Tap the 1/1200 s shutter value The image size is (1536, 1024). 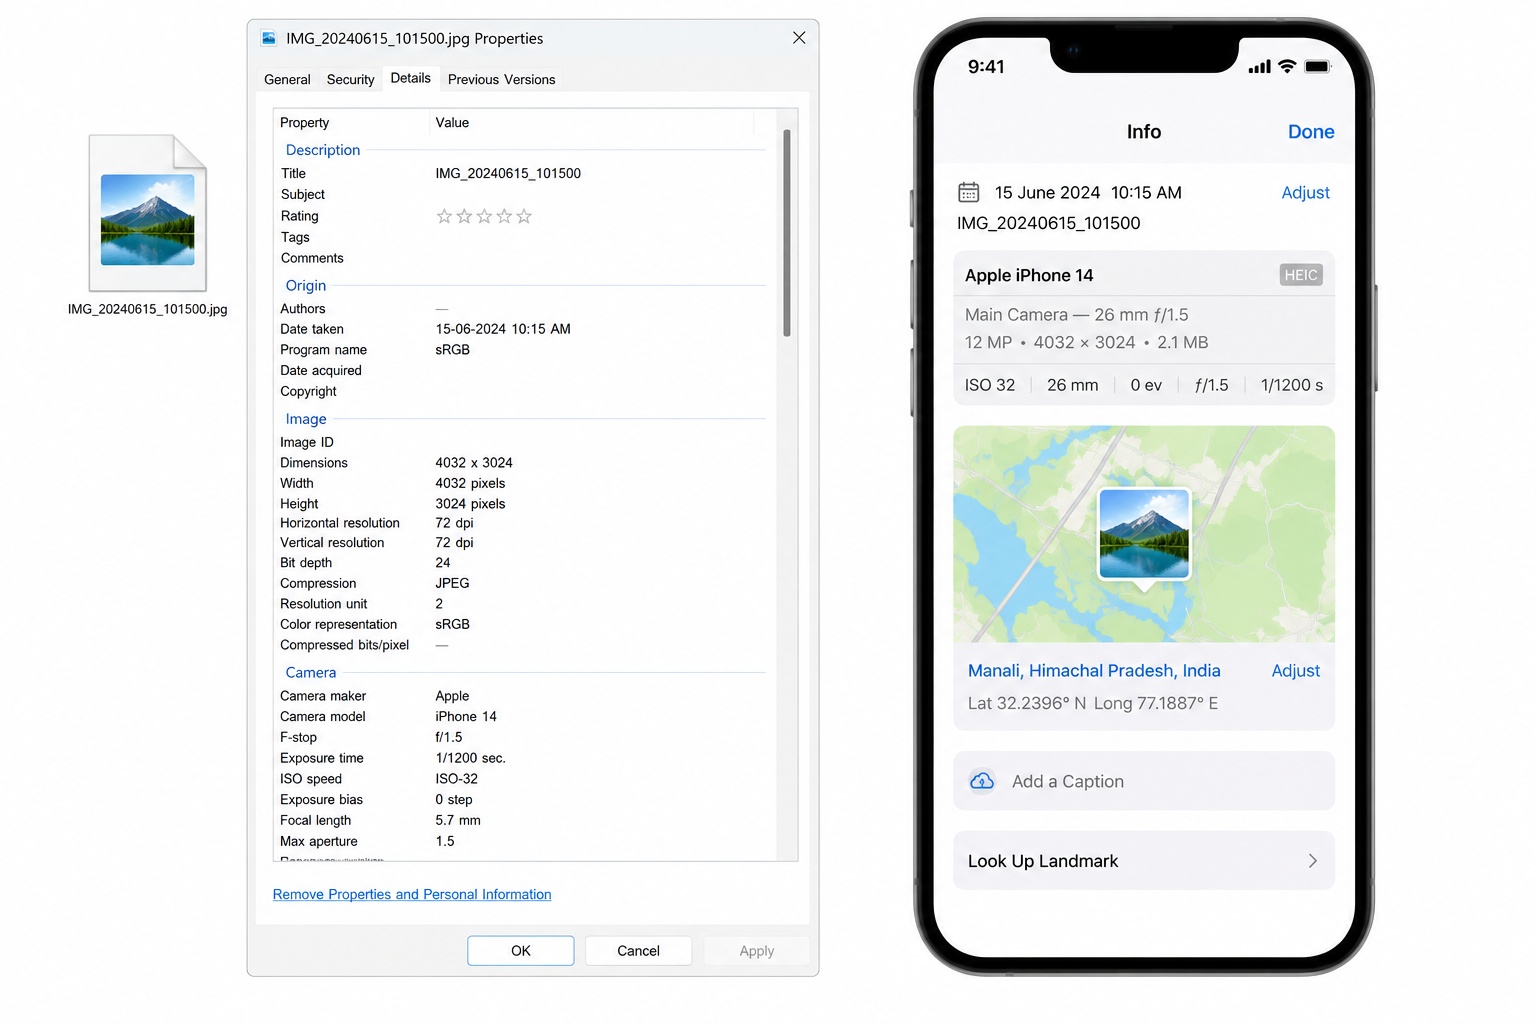(1292, 385)
